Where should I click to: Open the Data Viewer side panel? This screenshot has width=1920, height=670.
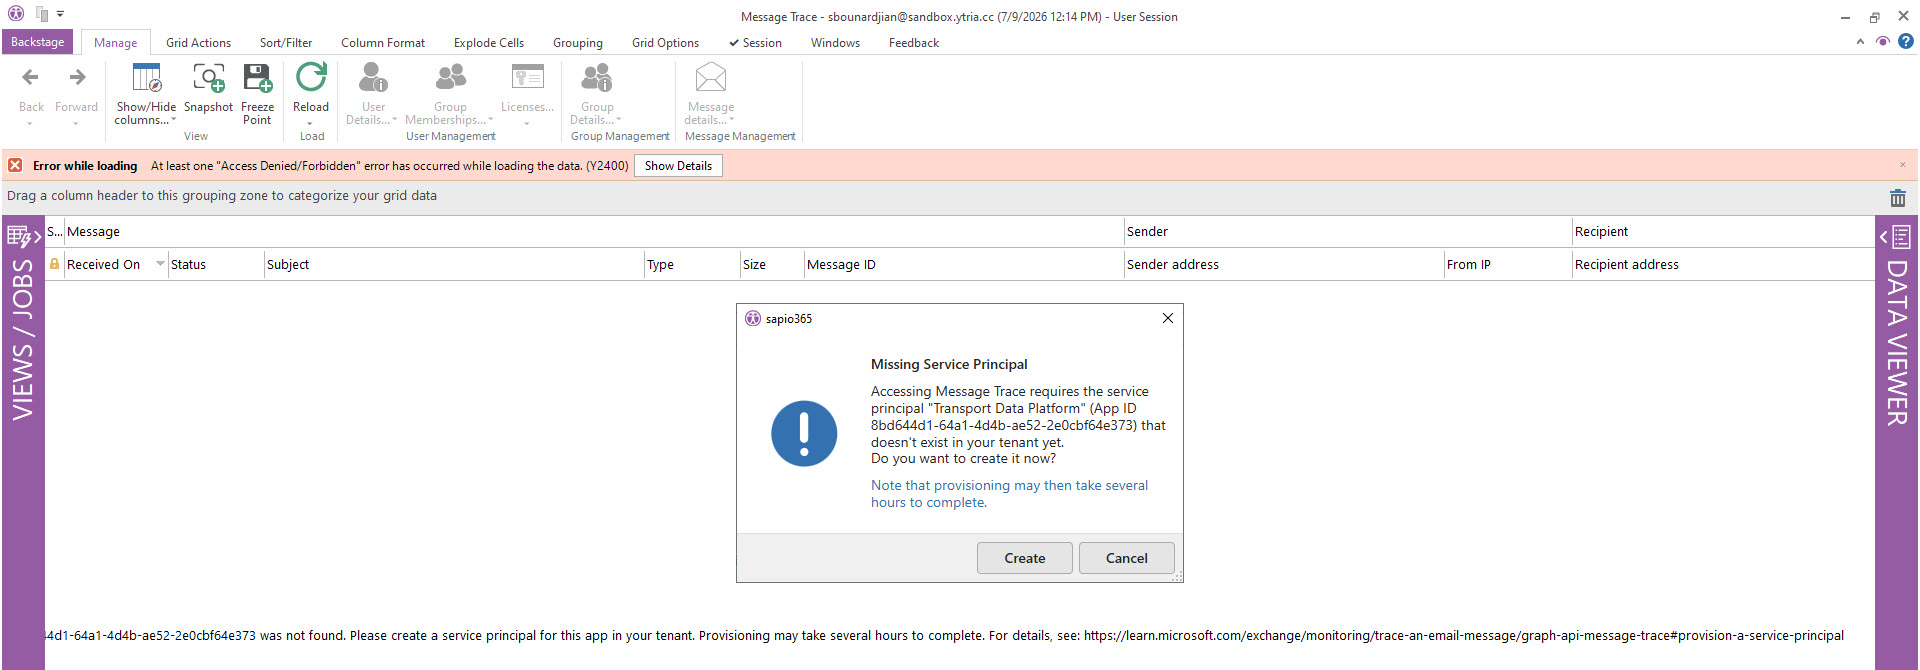tap(1896, 340)
